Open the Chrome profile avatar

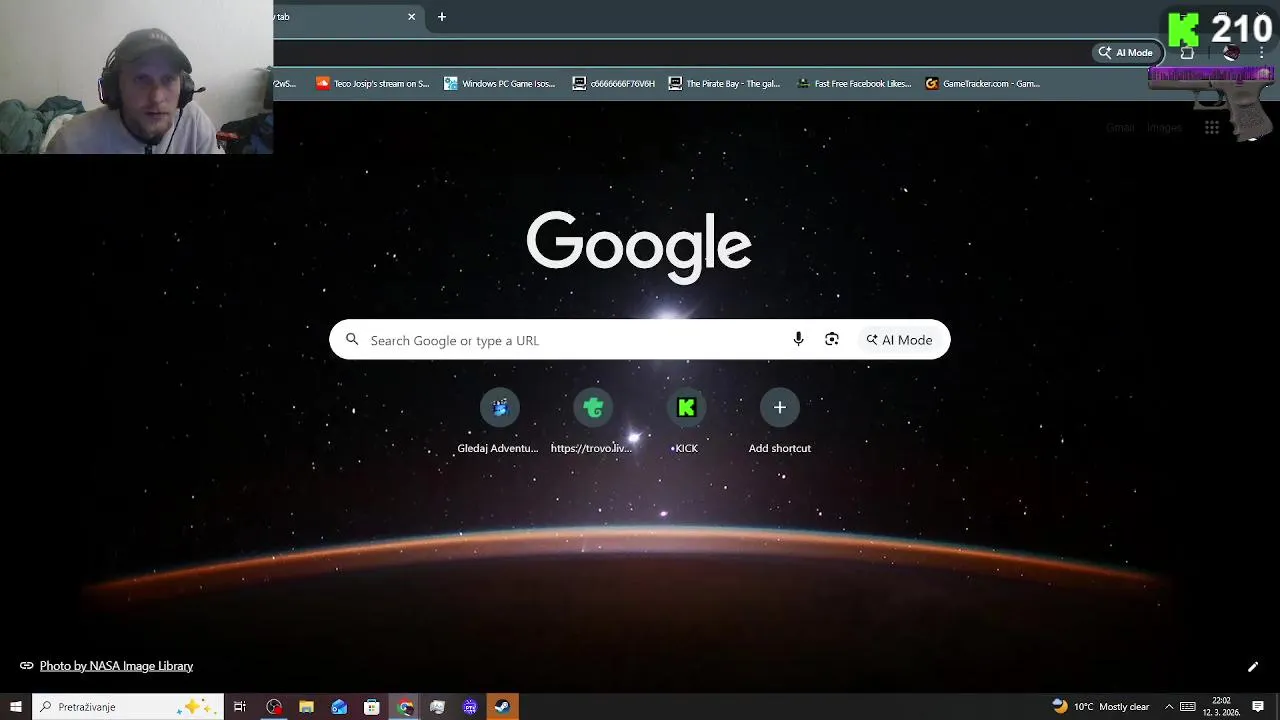pyautogui.click(x=1231, y=53)
